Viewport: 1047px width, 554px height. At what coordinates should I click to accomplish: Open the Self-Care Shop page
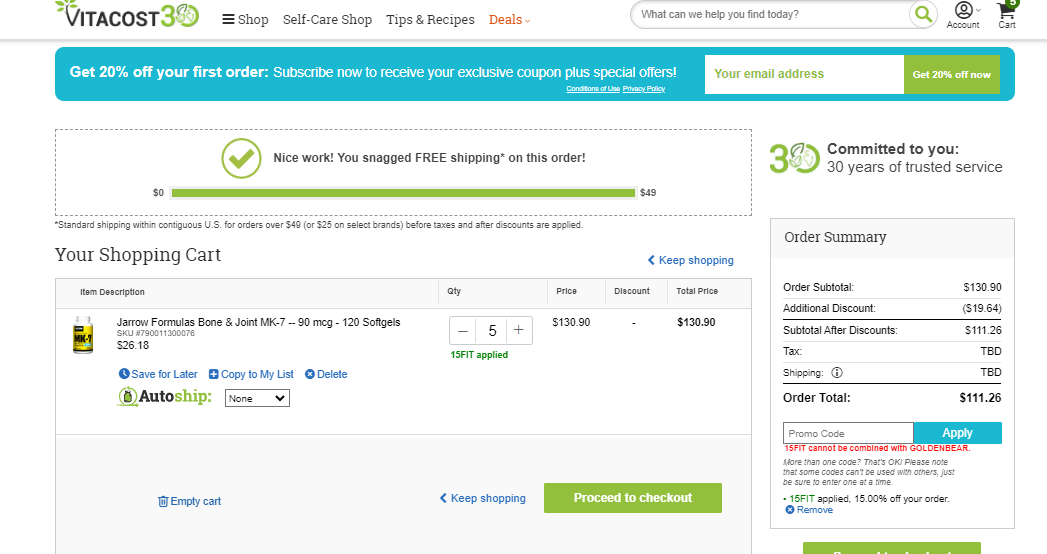pyautogui.click(x=327, y=20)
